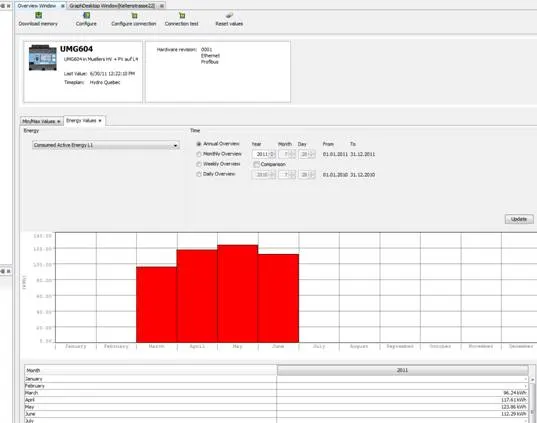
Task: Click the comparison year 2010 stepper
Action: (x=263, y=175)
